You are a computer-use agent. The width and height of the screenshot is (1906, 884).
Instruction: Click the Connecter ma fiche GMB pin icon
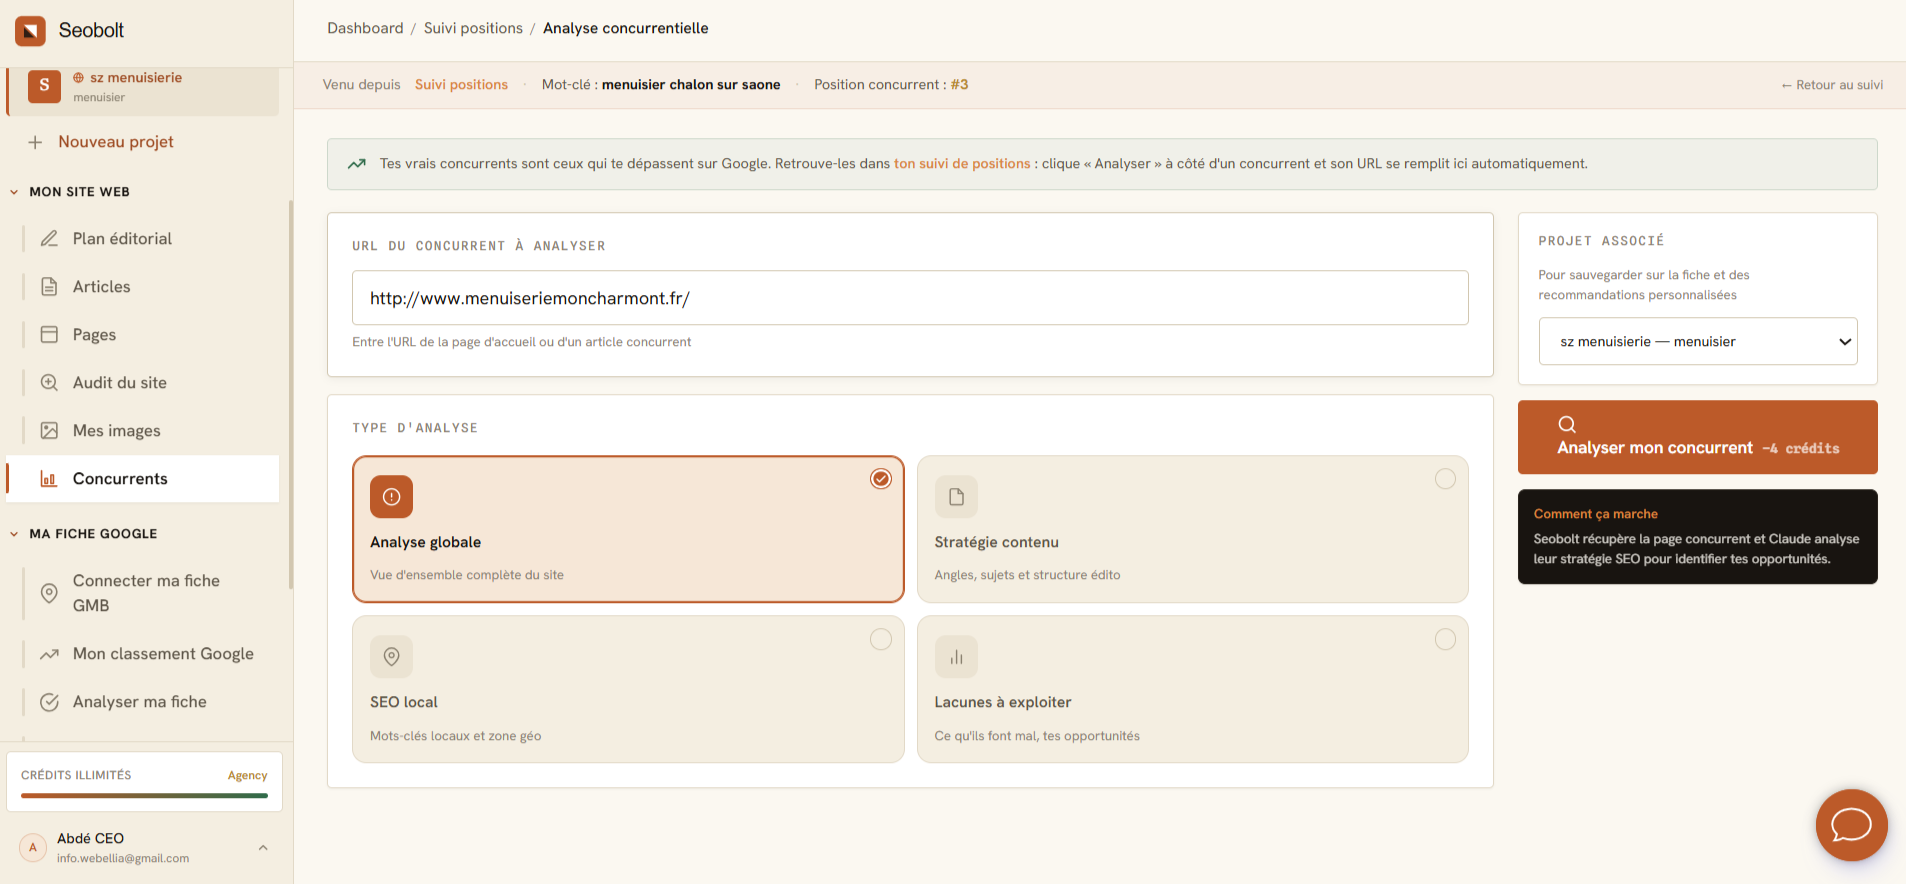[x=49, y=593]
